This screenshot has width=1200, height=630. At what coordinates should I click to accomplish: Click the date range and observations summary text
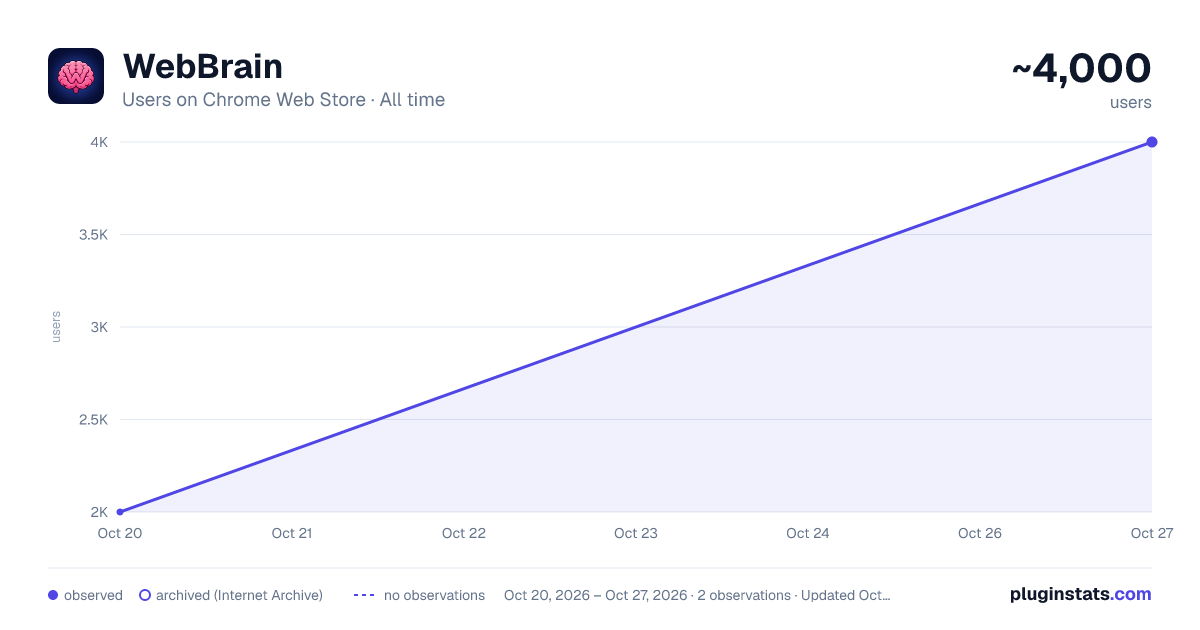click(x=697, y=595)
